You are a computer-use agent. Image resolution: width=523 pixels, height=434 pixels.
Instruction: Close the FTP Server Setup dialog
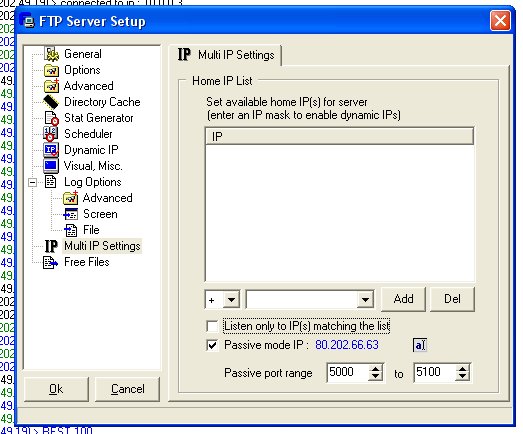pyautogui.click(x=500, y=21)
